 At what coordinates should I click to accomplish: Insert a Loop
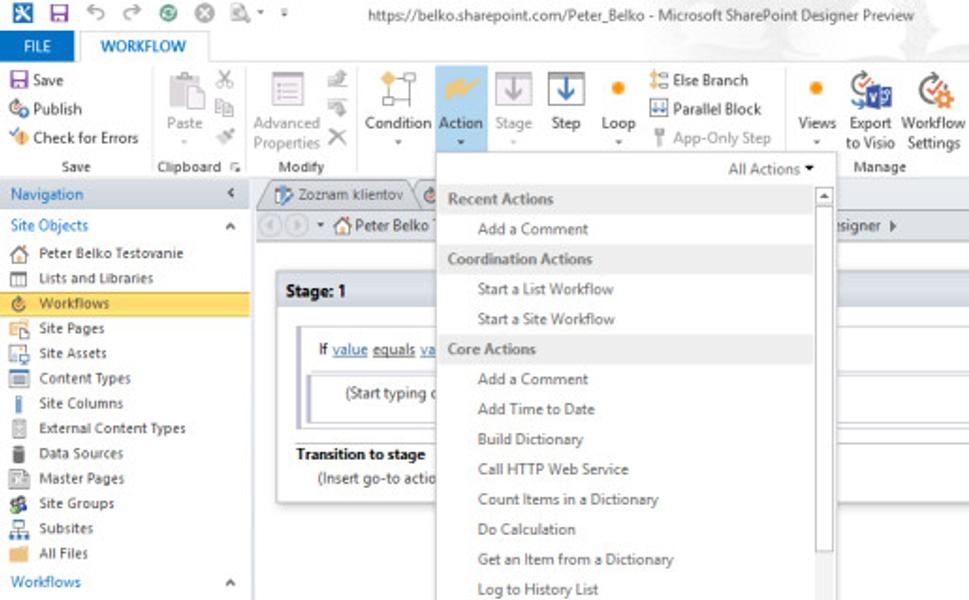coord(618,108)
